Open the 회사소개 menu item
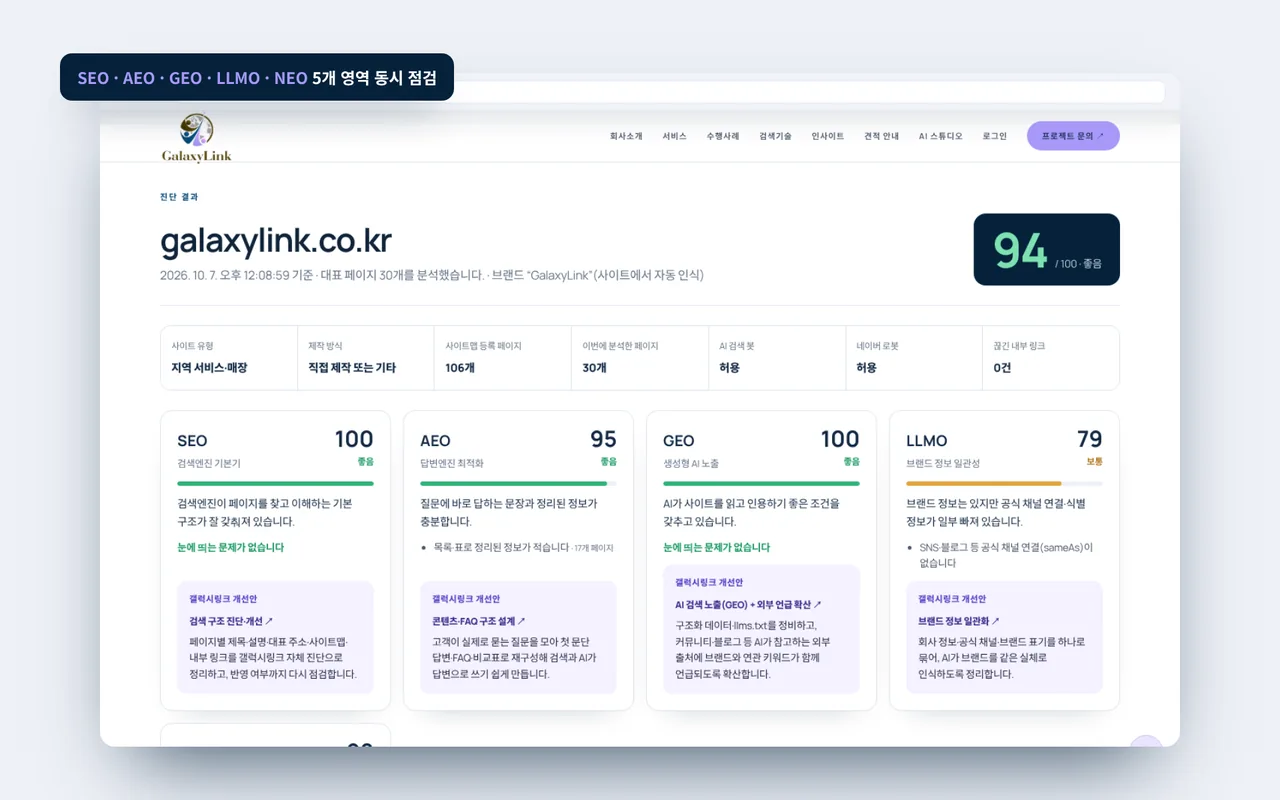This screenshot has height=800, width=1280. [626, 136]
